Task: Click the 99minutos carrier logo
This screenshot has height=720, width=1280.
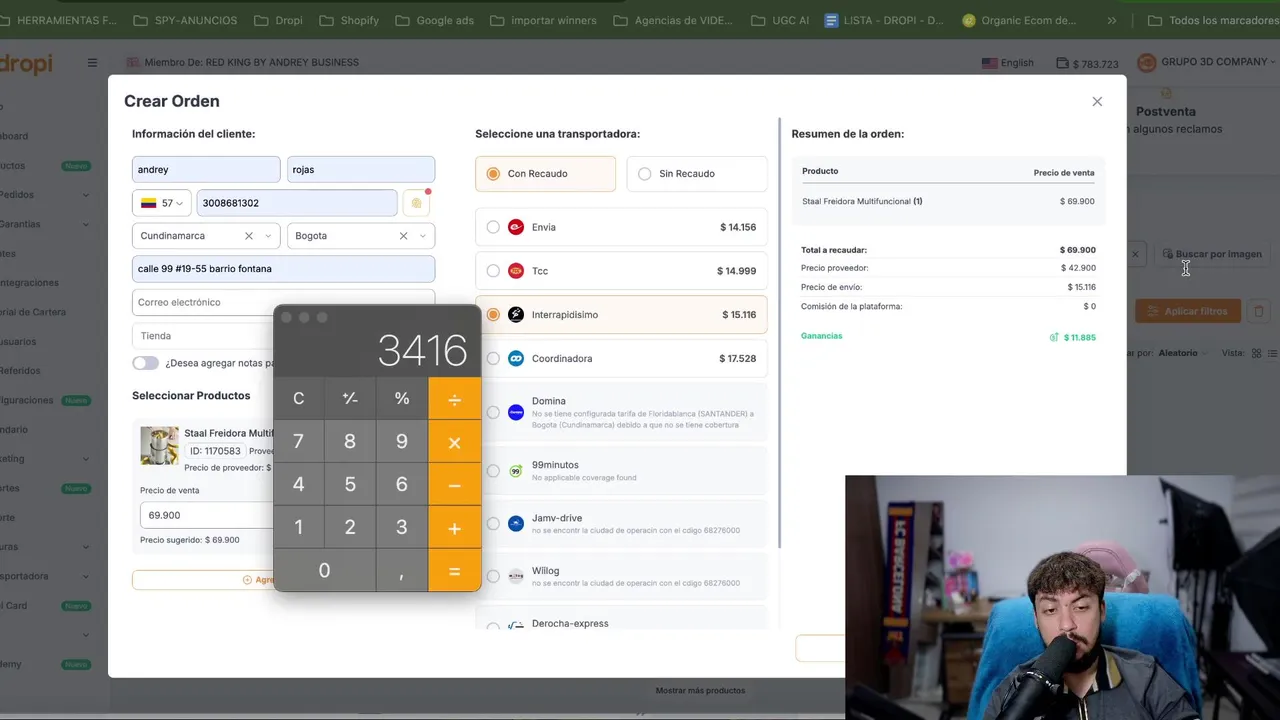Action: pos(516,471)
